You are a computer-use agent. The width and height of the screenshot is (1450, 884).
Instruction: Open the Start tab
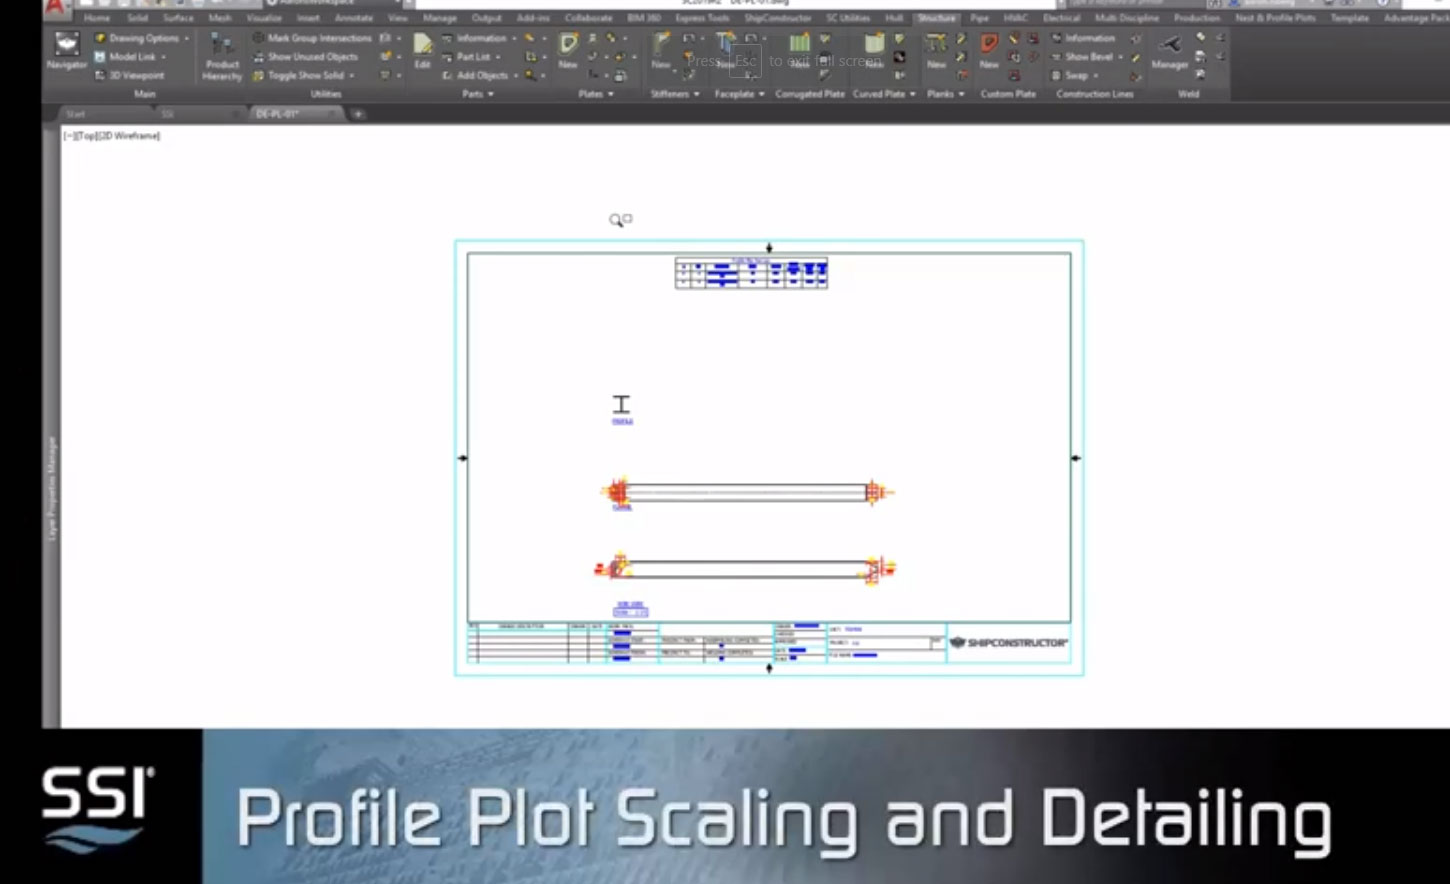click(75, 114)
